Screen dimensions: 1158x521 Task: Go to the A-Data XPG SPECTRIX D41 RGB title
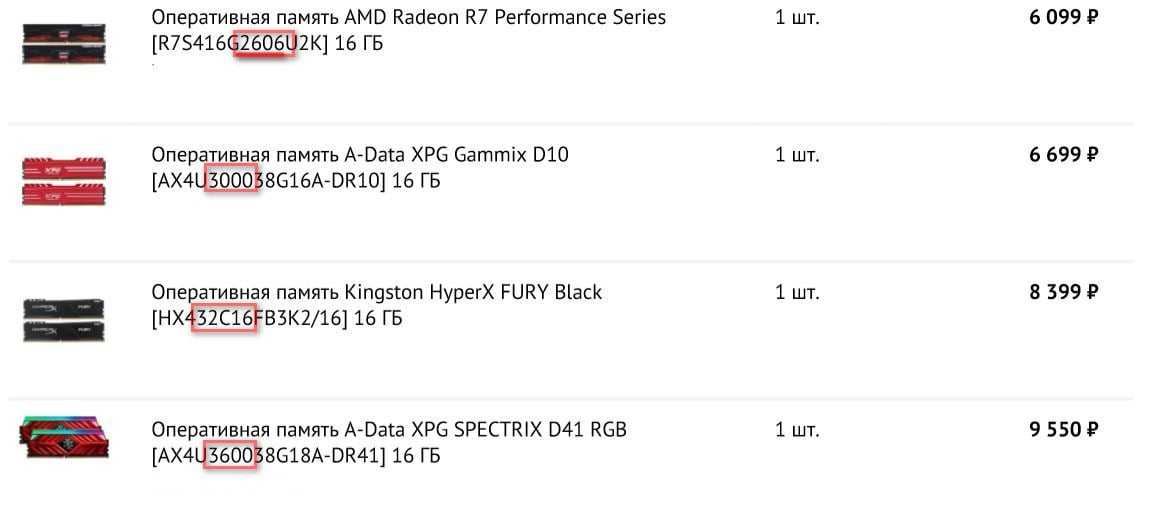click(x=389, y=430)
